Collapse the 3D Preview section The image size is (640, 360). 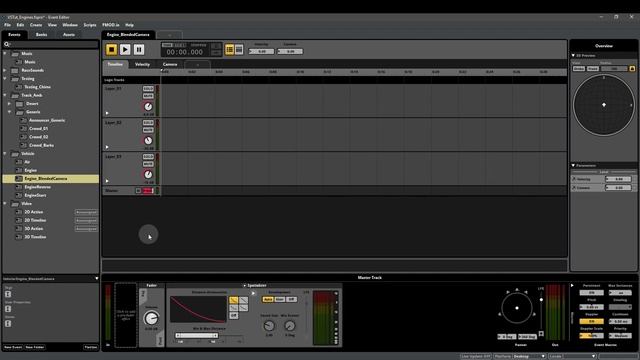point(573,56)
